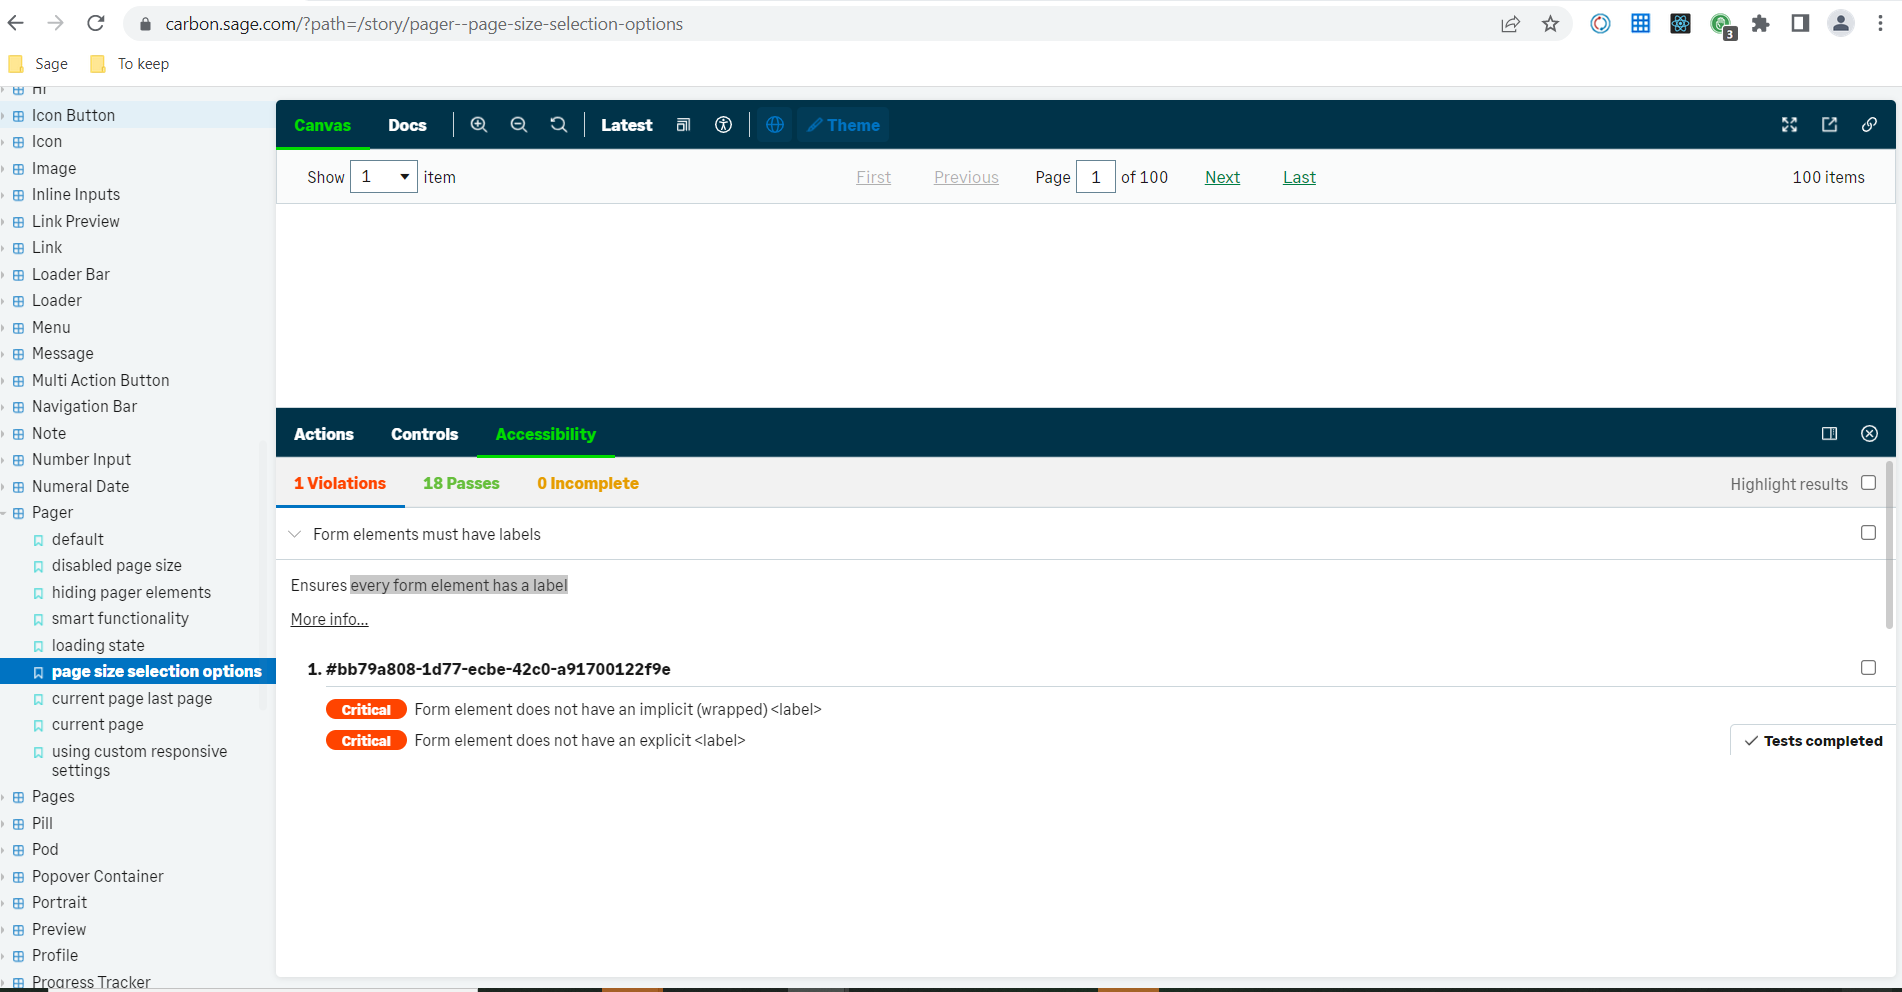Screen dimensions: 1902x992
Task: Collapse the 'Form elements must have labels' rule
Action: [x=295, y=534]
